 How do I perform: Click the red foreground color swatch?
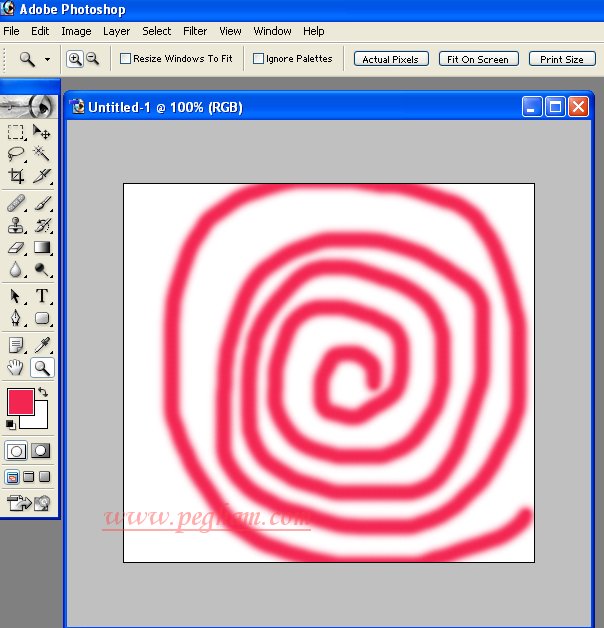point(20,402)
